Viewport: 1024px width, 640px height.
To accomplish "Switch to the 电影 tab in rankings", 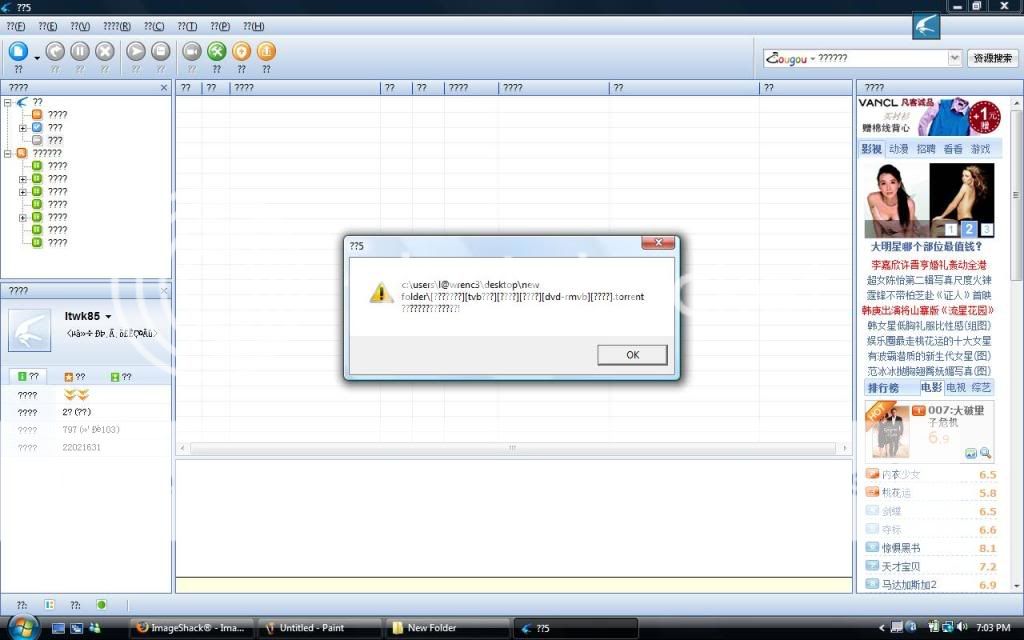I will tap(931, 388).
